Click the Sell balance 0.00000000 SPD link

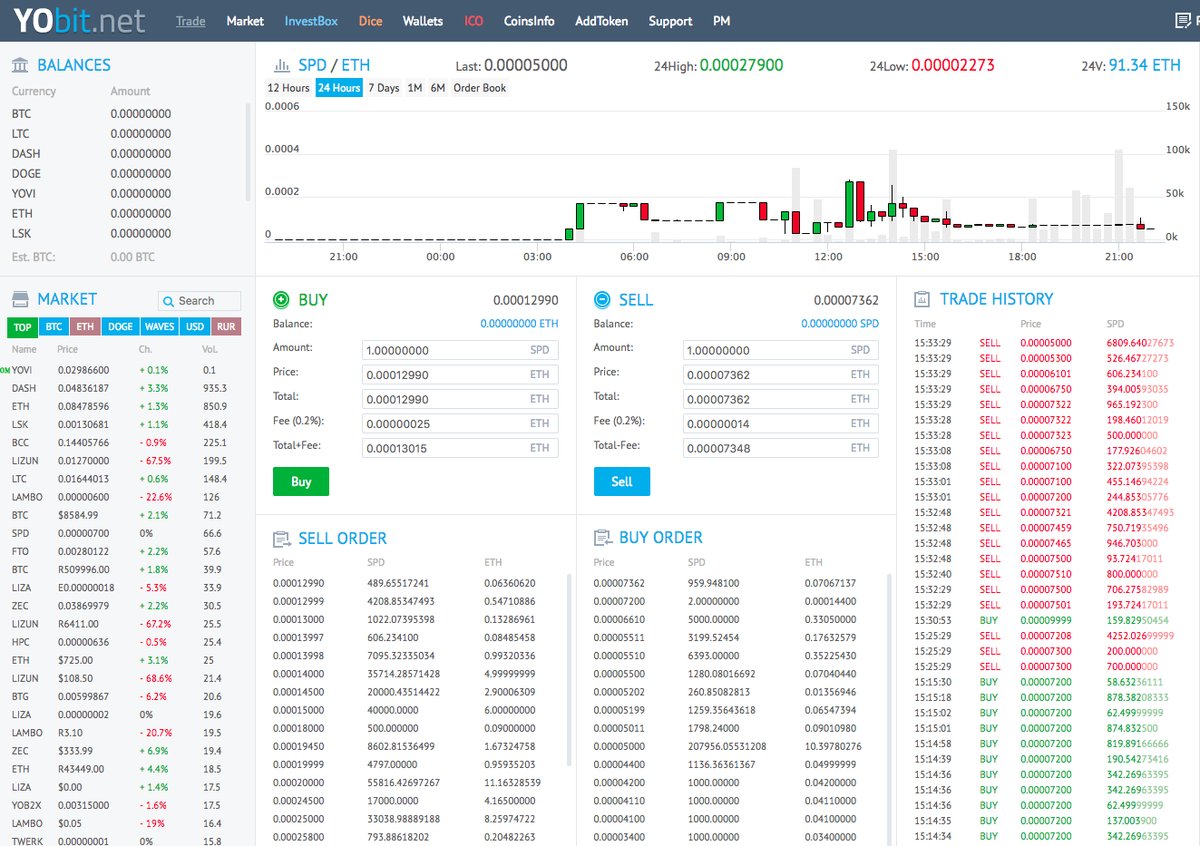(x=840, y=324)
